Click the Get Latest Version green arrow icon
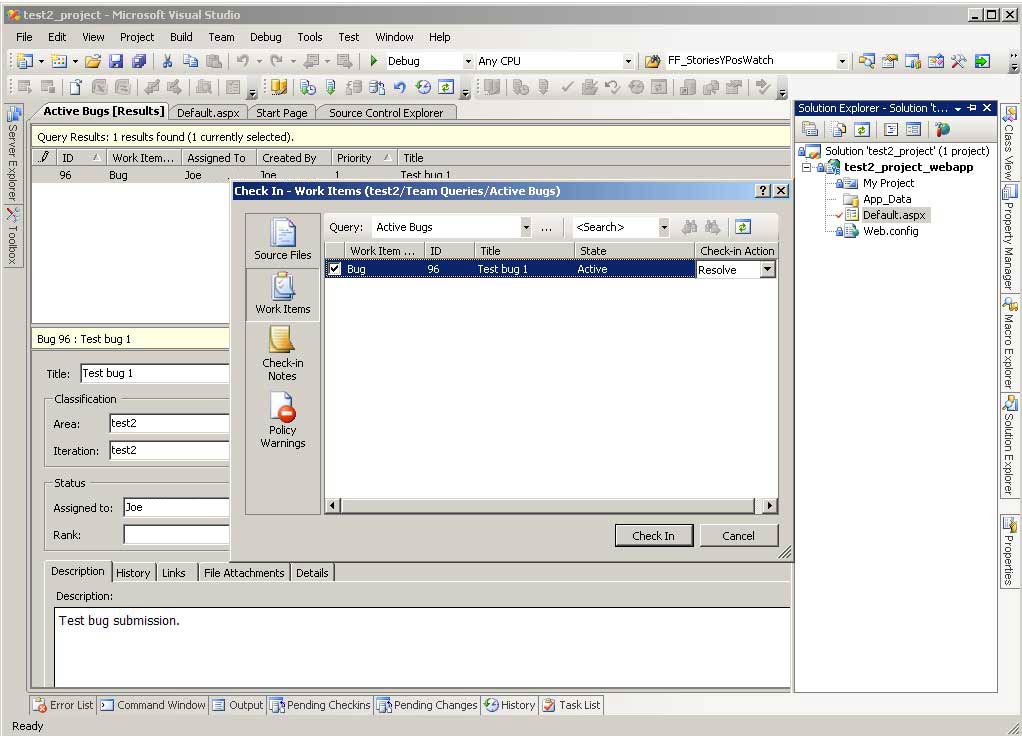This screenshot has height=736, width=1022. point(330,87)
